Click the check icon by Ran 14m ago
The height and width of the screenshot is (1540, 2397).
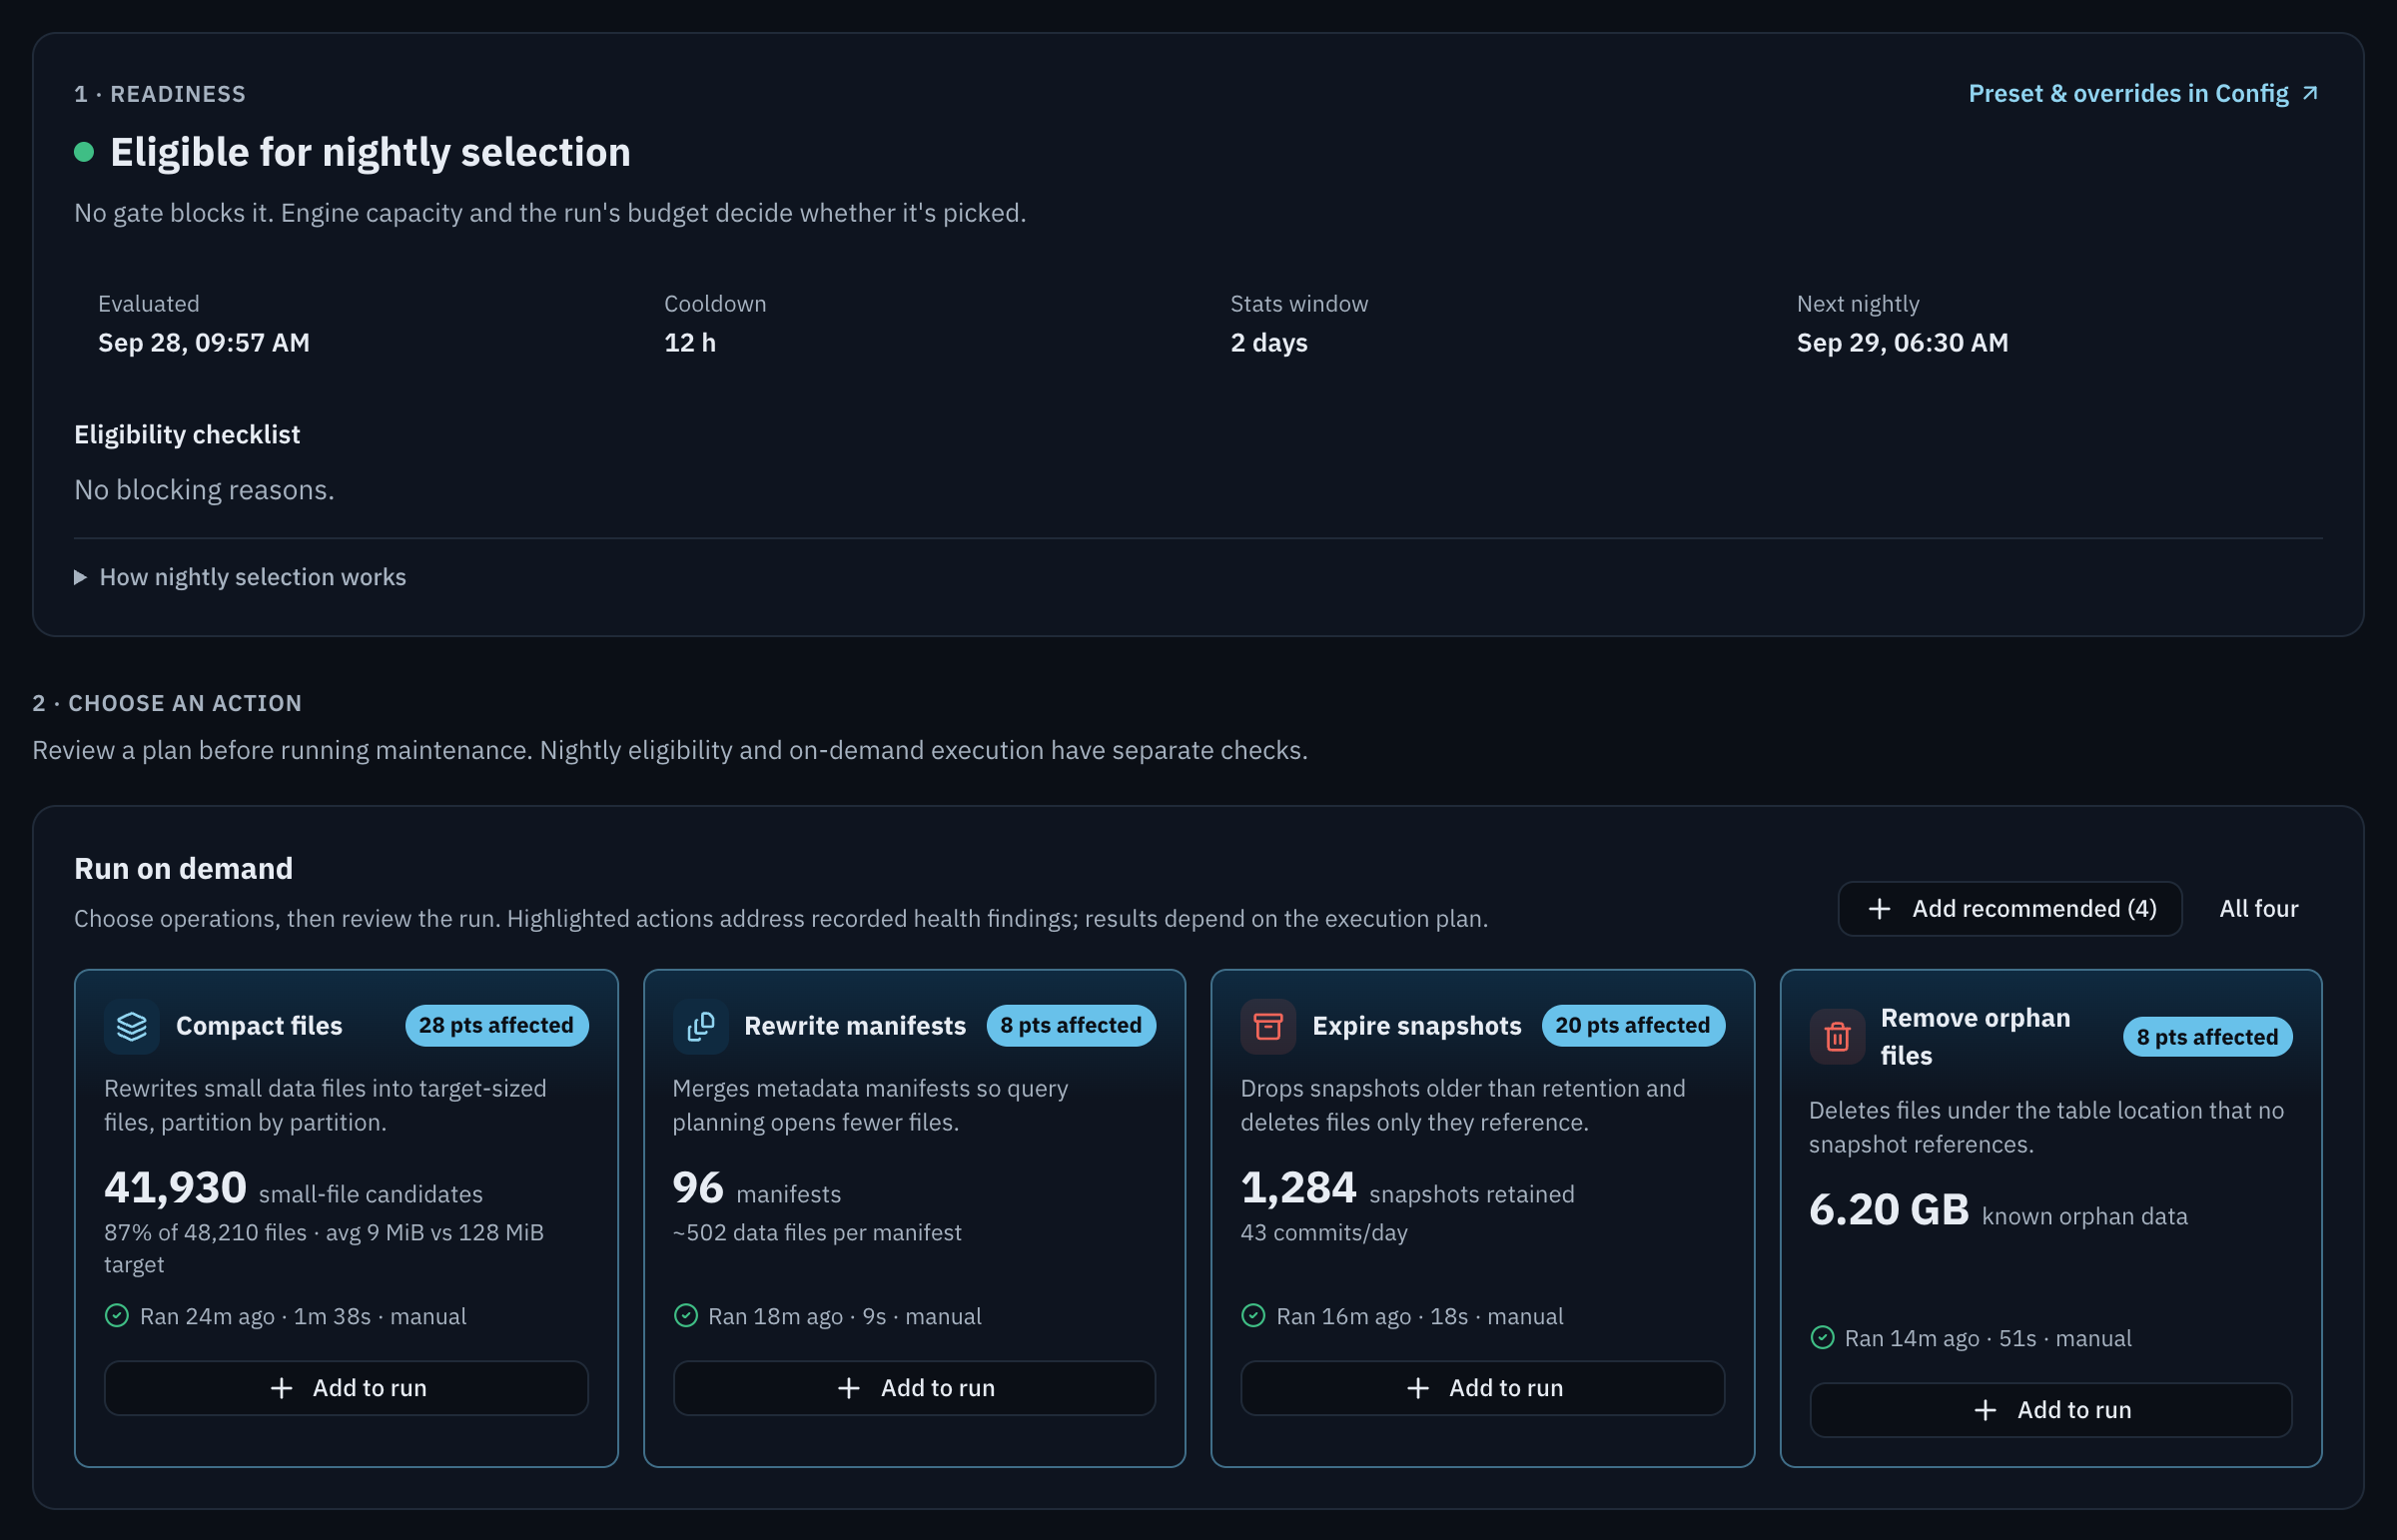[x=1822, y=1338]
